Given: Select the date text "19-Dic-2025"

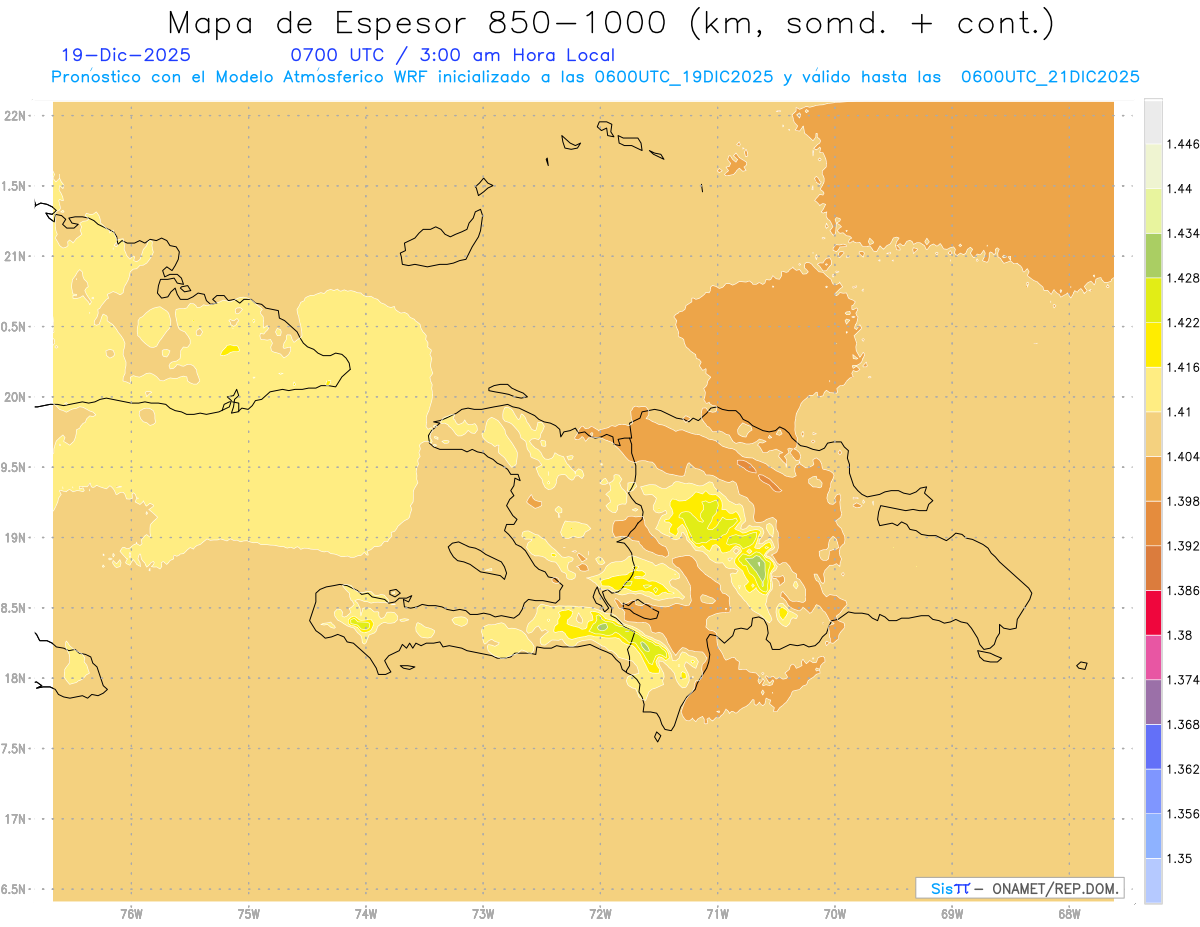Looking at the screenshot, I should (125, 56).
